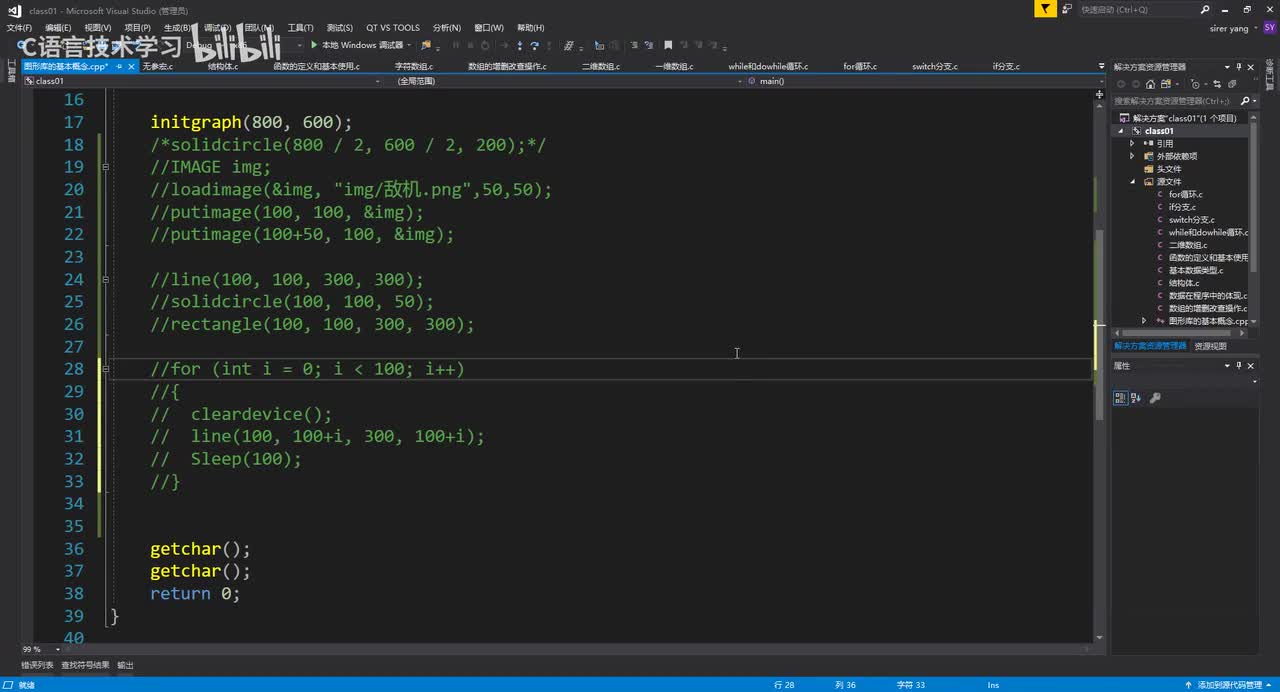Open the feedback icon beside Quick Launch
The width and height of the screenshot is (1280, 692).
pyautogui.click(x=1069, y=9)
